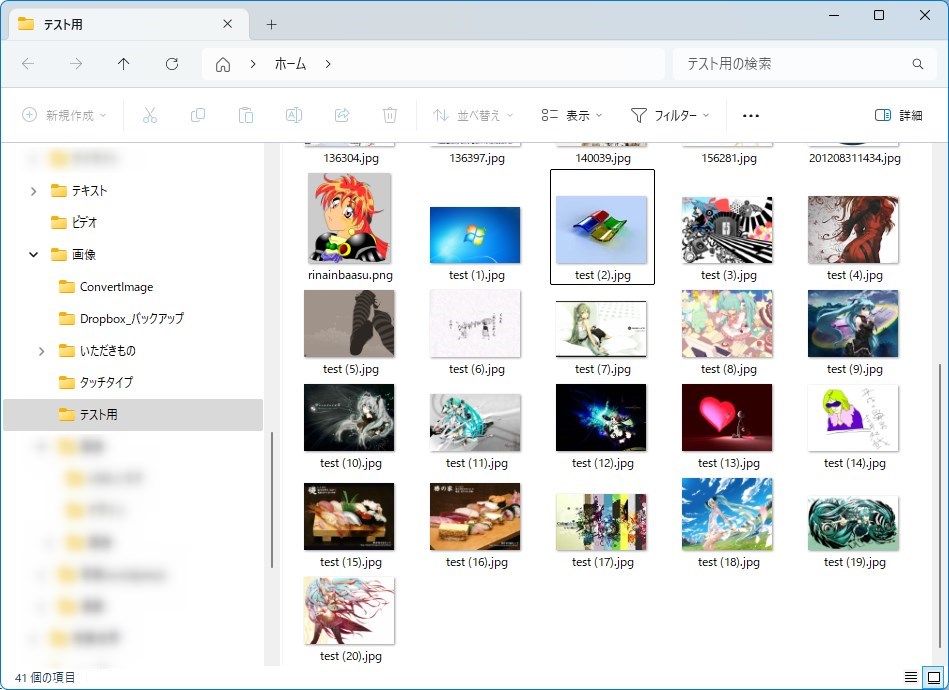The image size is (949, 690).
Task: Click the Refresh arrow icon
Action: (172, 64)
